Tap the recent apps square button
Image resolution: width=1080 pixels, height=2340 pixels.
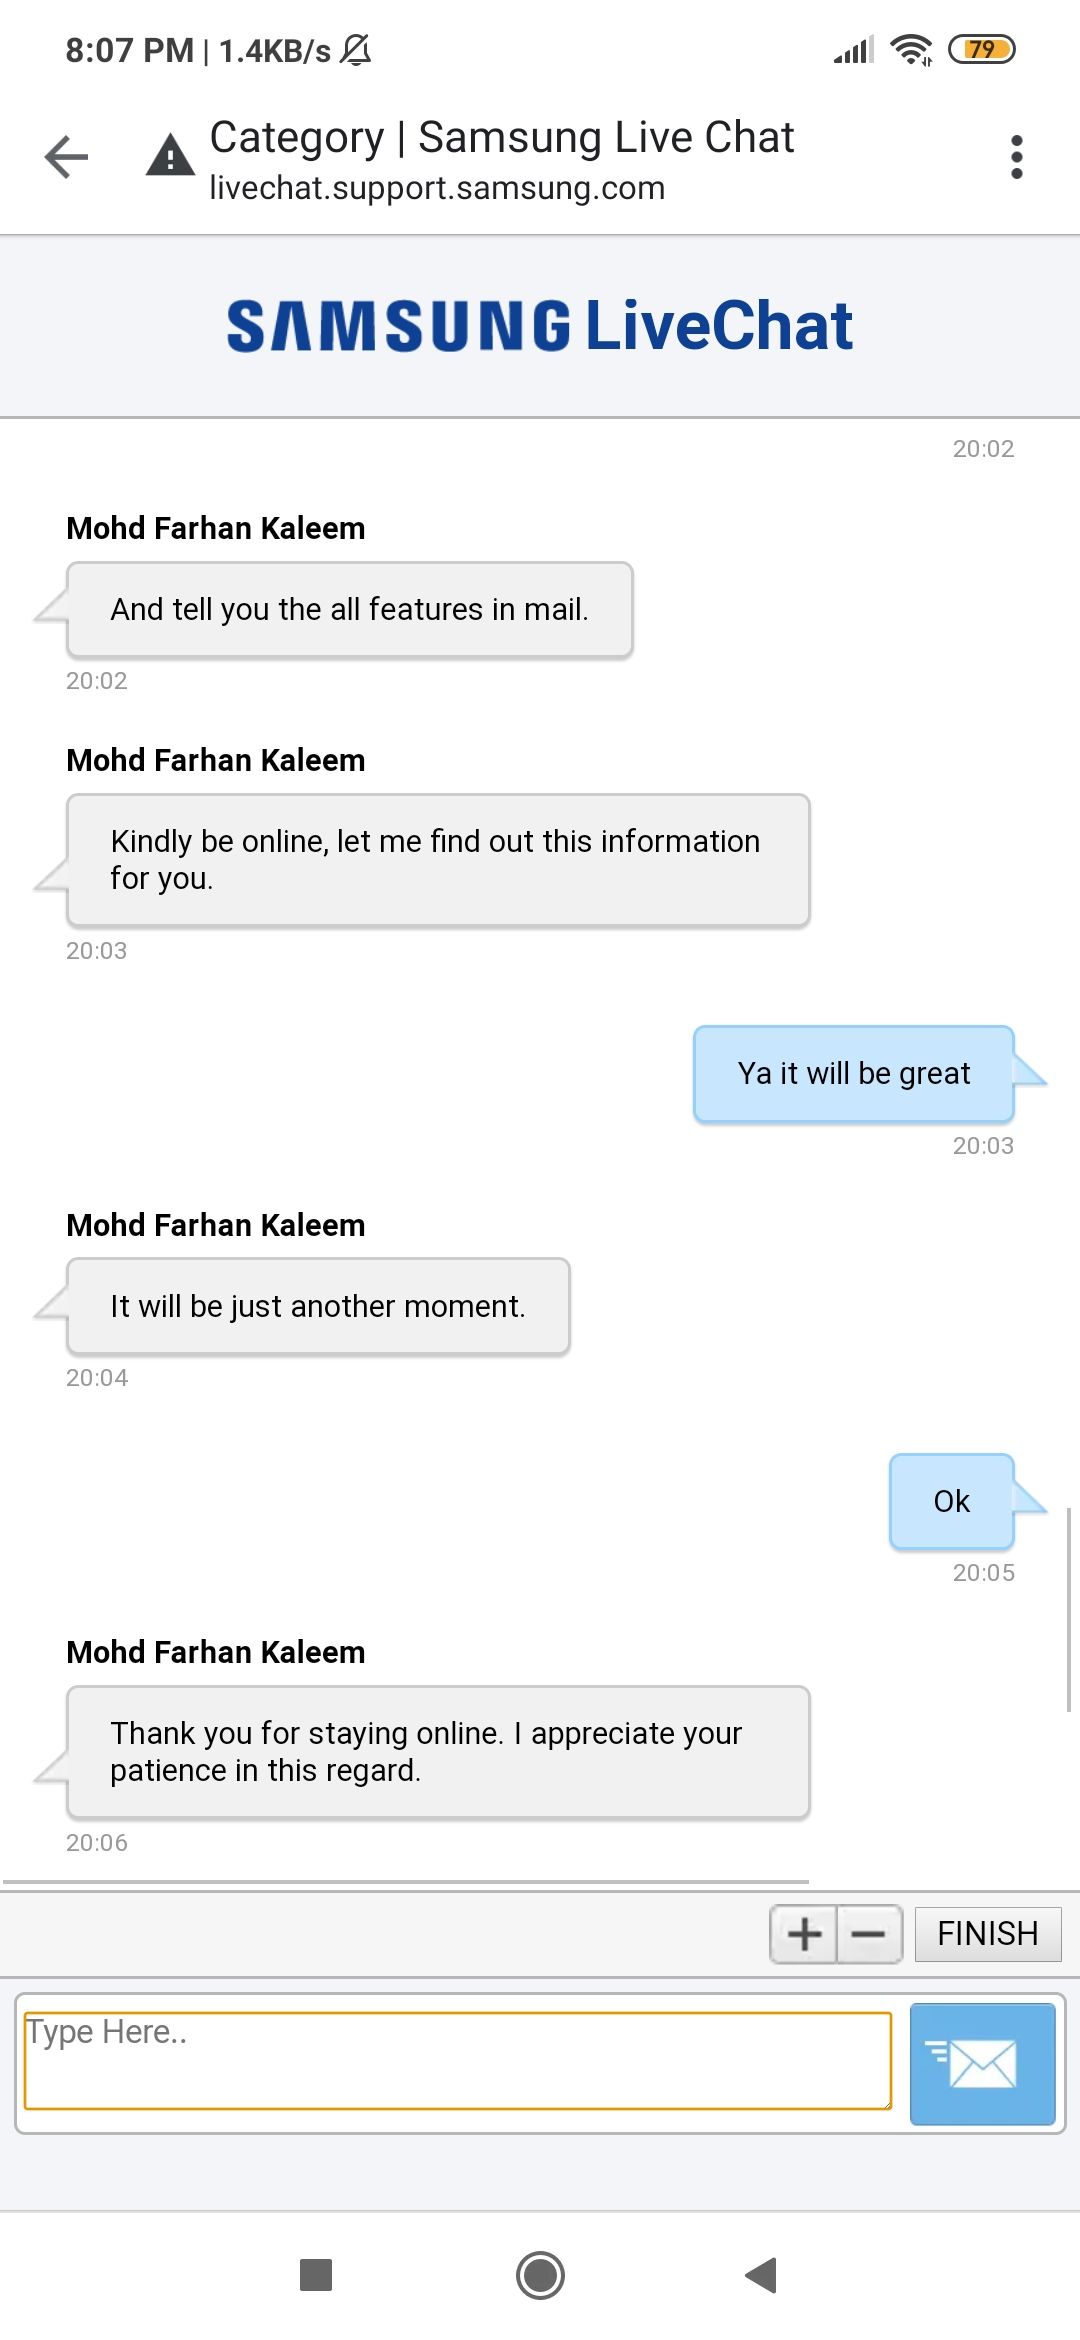pos(316,2275)
